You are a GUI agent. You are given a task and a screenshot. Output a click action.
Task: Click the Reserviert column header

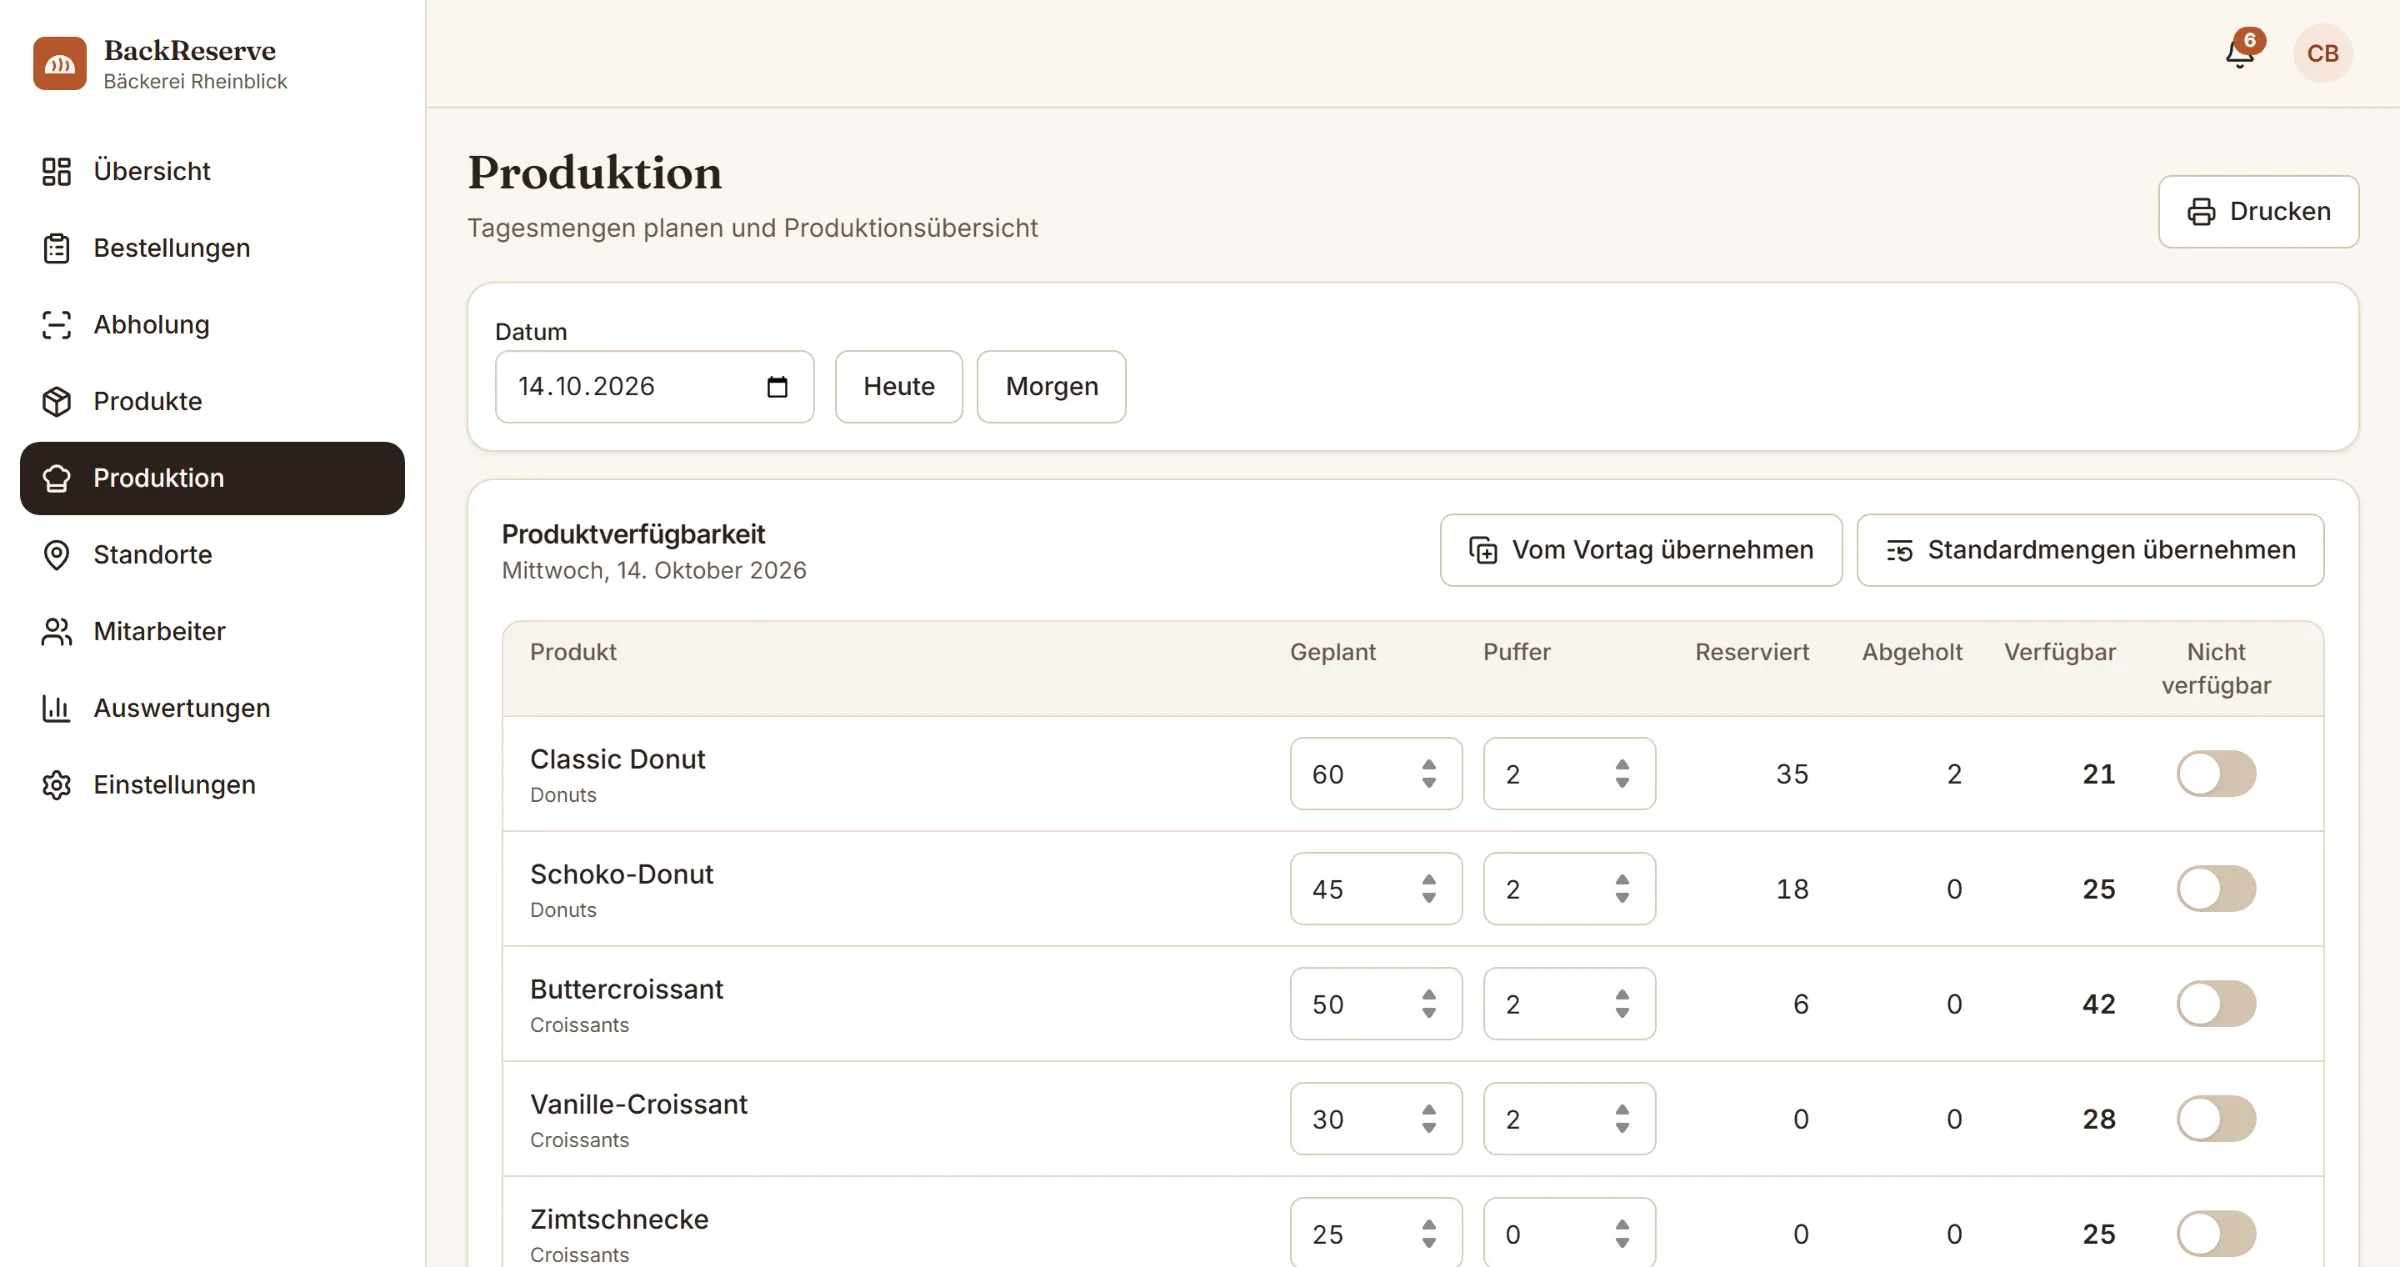tap(1752, 652)
